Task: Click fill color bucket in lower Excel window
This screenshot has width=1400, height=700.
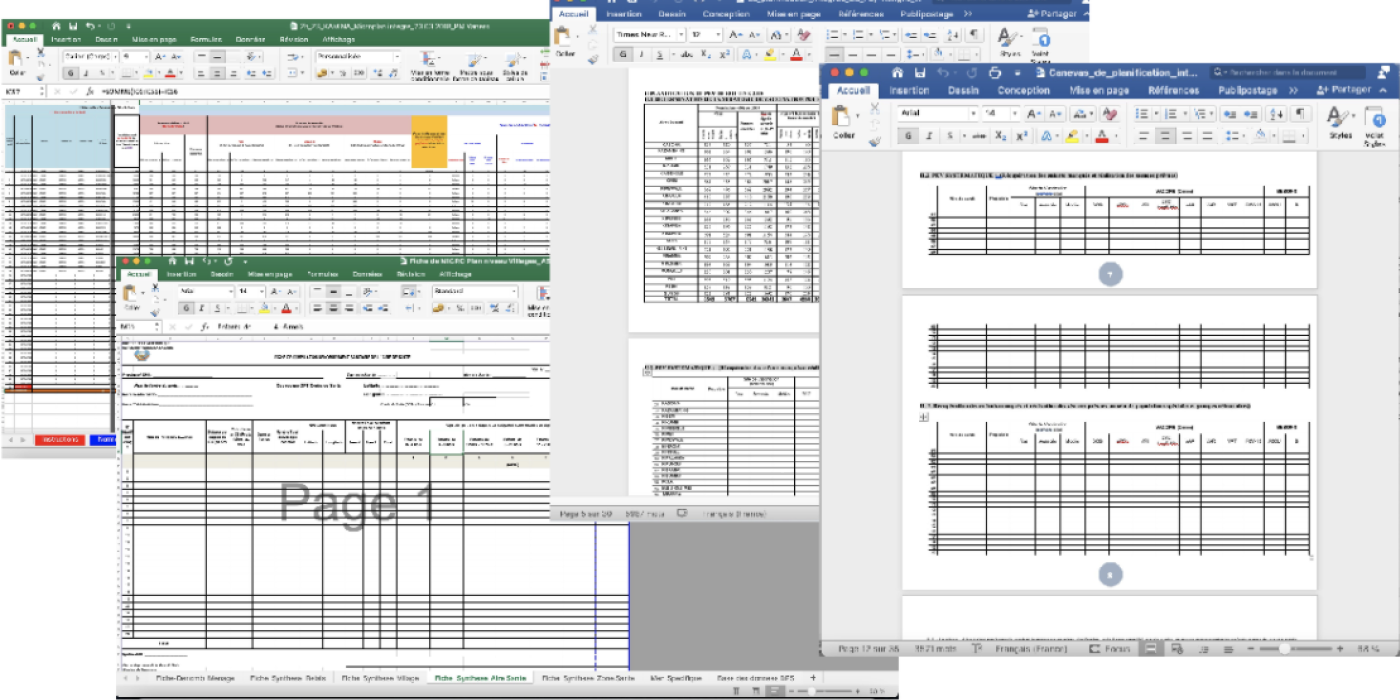Action: (264, 308)
